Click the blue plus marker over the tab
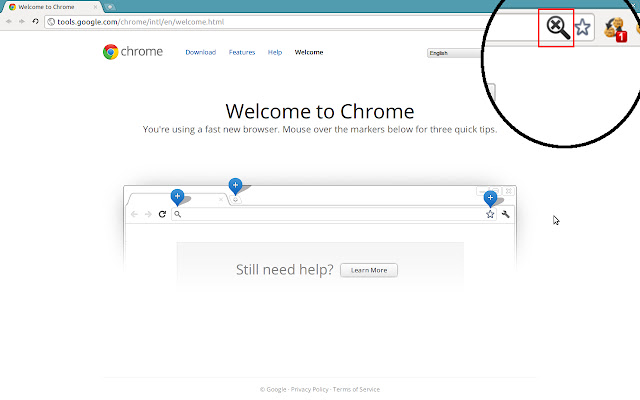Viewport: 640px width, 400px height. point(177,197)
